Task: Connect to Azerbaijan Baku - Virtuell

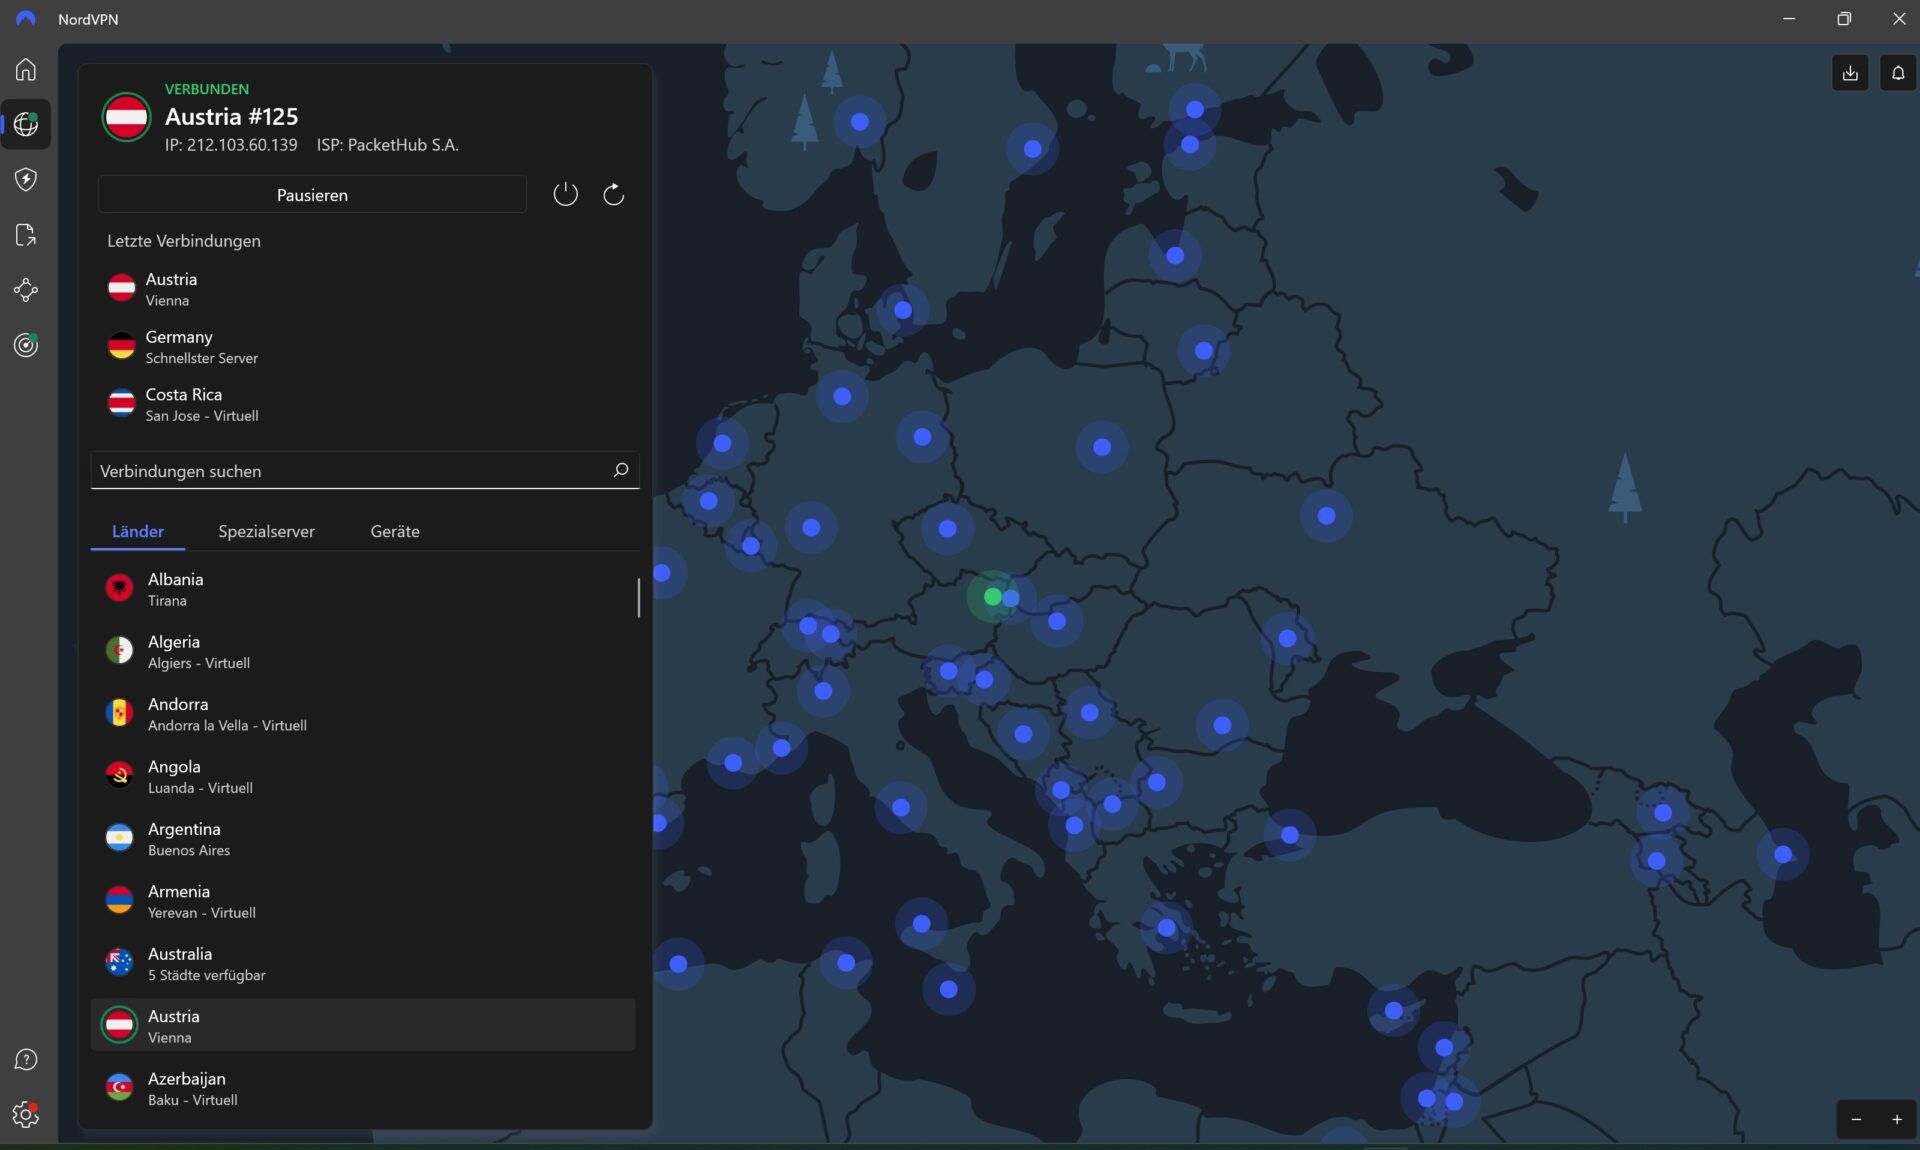Action: point(363,1088)
